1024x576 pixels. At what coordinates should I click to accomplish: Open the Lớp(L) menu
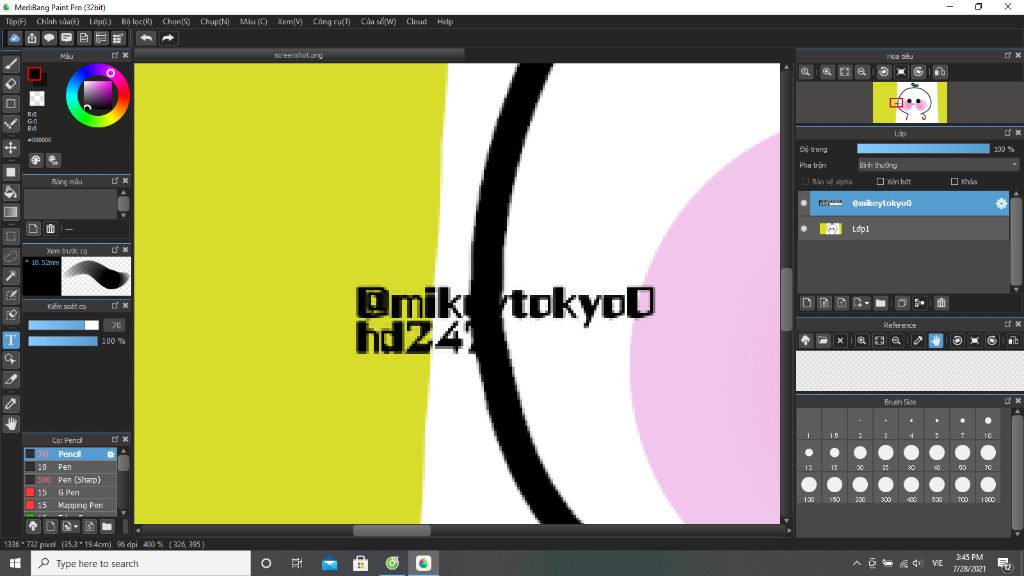pos(100,22)
